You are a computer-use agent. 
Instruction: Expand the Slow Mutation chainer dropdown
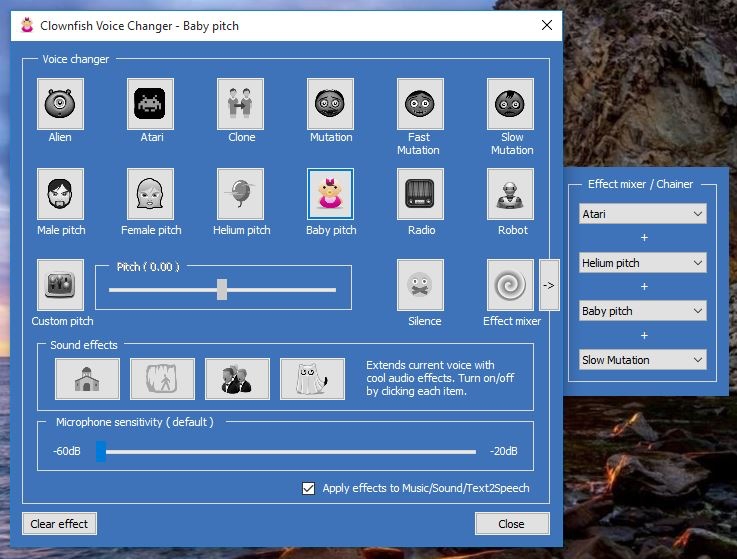tap(643, 360)
